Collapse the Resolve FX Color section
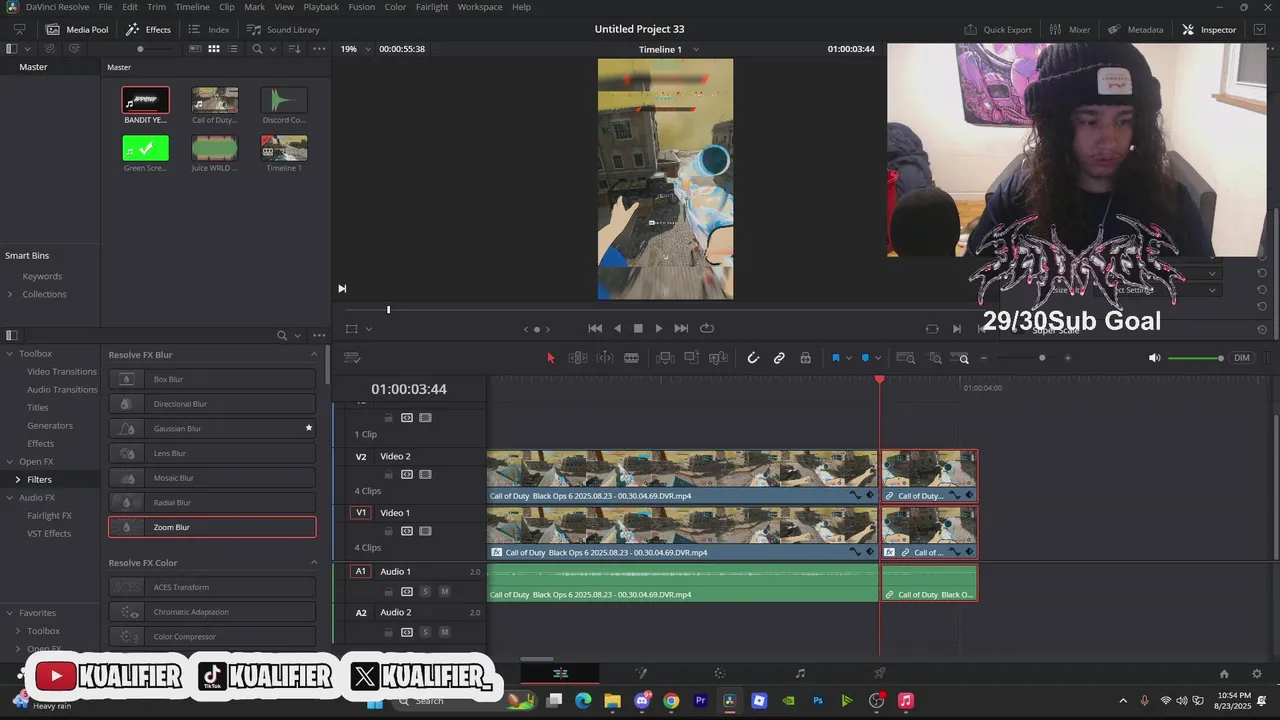The height and width of the screenshot is (720, 1280). (314, 563)
